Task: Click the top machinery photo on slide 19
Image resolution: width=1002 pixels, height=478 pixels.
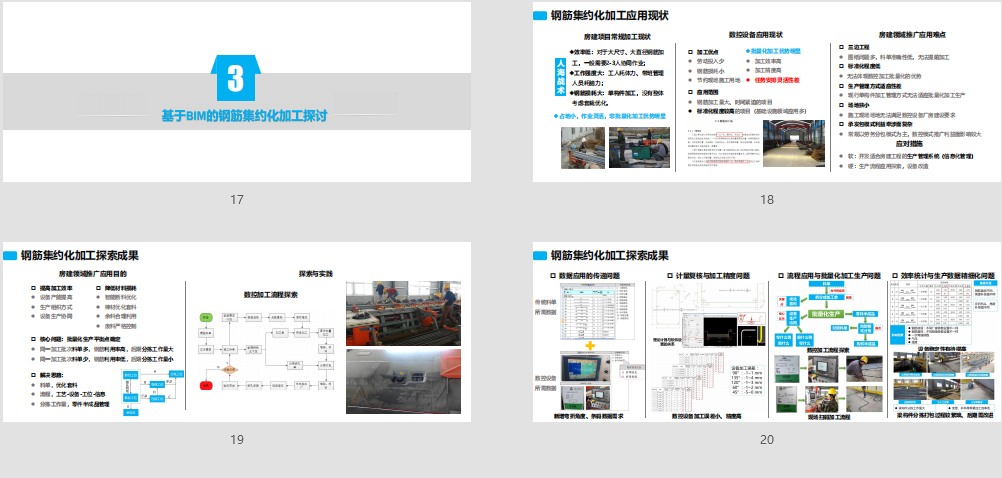Action: click(404, 312)
